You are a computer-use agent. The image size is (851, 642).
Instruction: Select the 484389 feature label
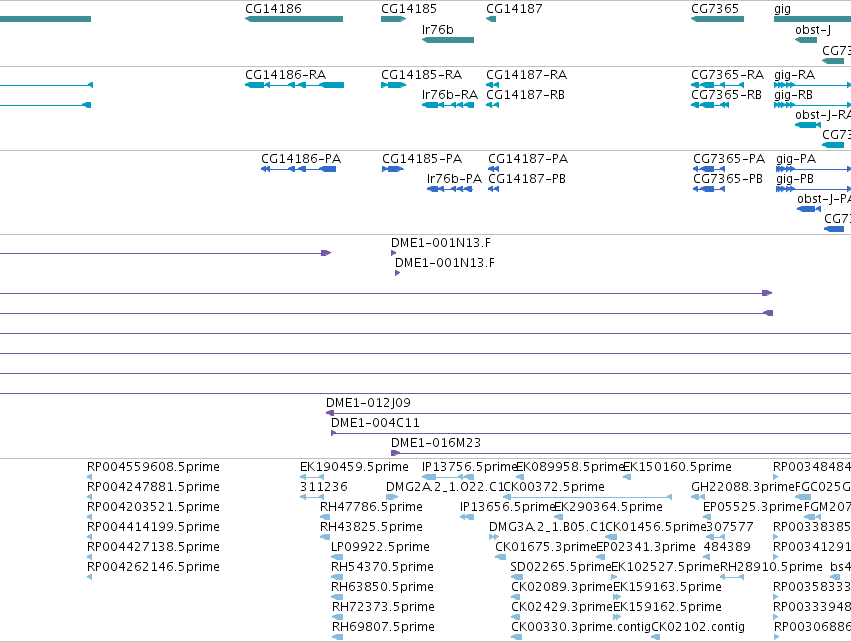(x=727, y=548)
